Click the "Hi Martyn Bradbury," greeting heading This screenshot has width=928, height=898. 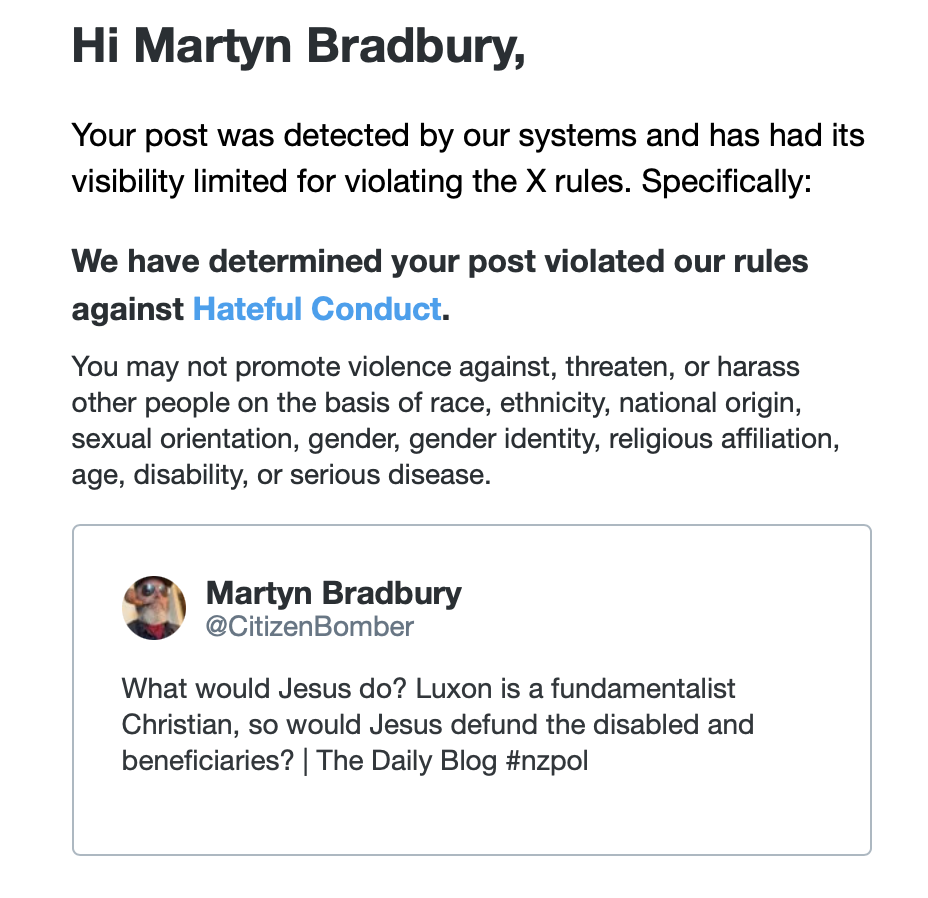298,48
